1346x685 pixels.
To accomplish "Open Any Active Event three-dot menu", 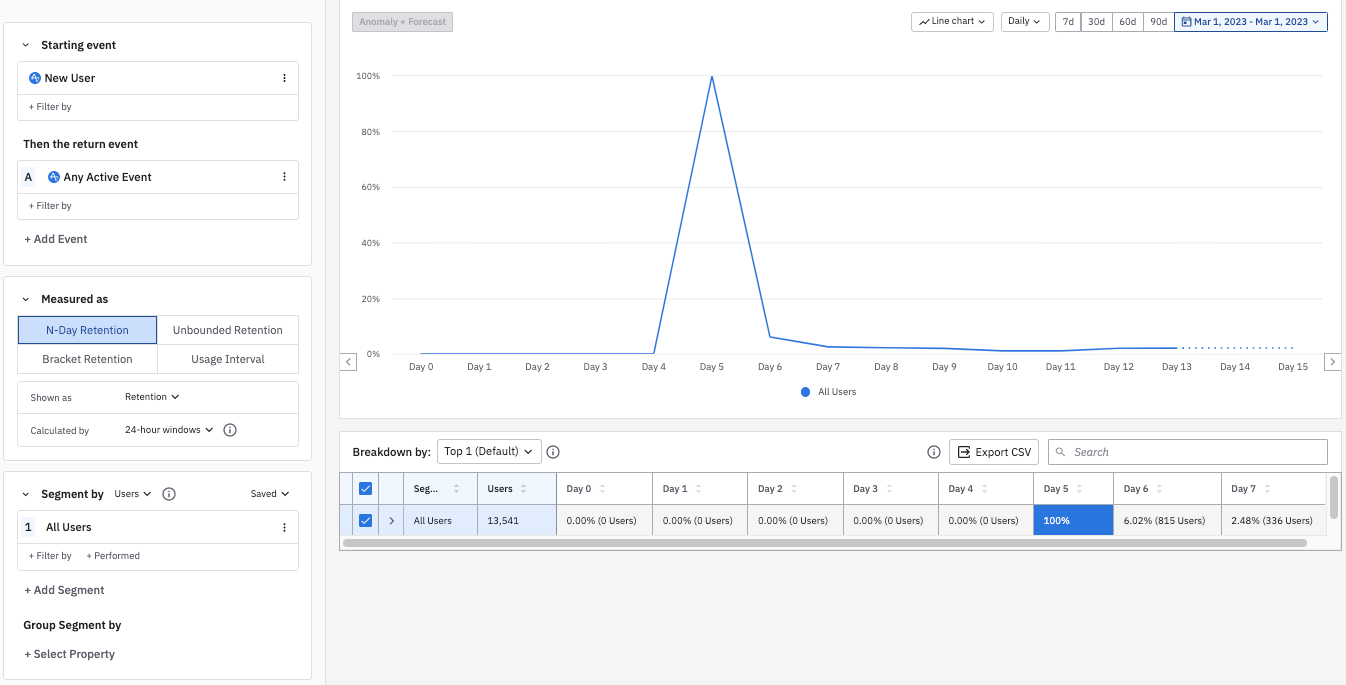I will tap(284, 177).
